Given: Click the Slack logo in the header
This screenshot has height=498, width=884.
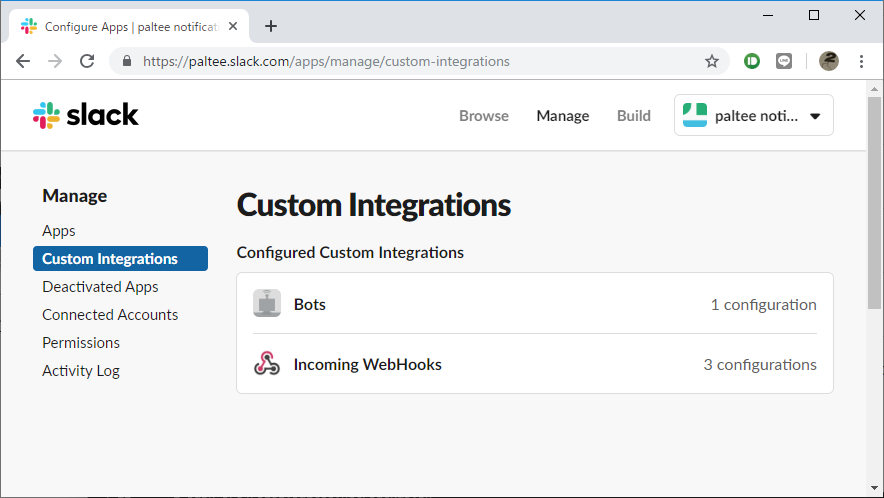Looking at the screenshot, I should click(85, 115).
